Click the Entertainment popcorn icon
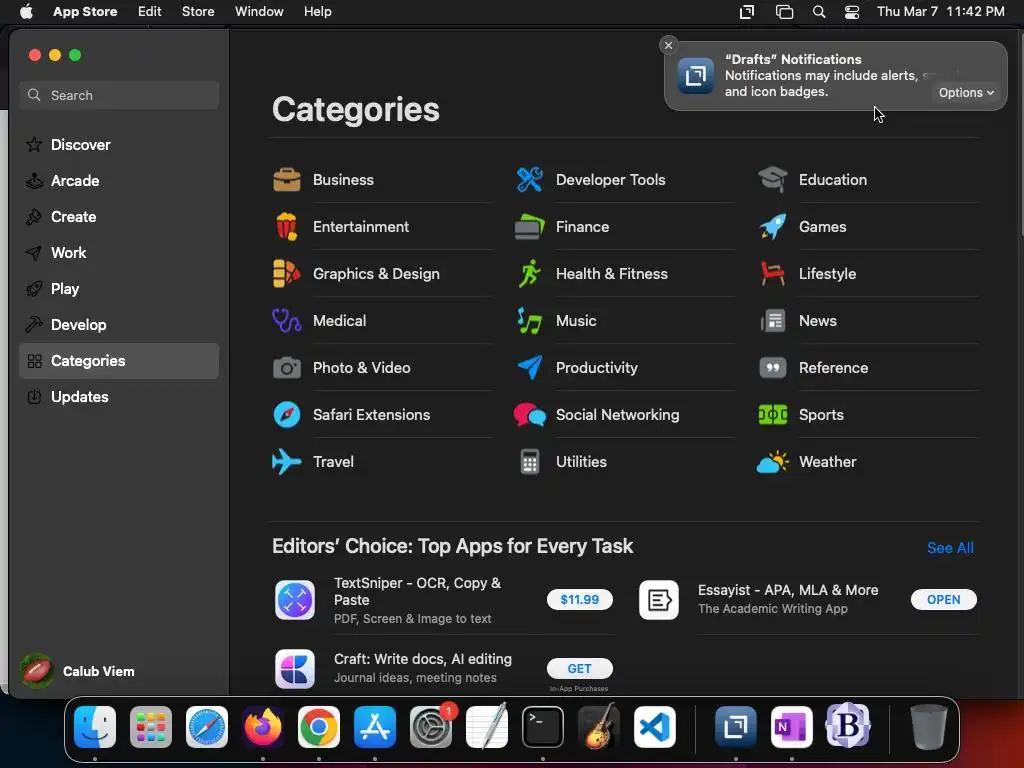Screen dimensions: 1024x768 (x=287, y=227)
